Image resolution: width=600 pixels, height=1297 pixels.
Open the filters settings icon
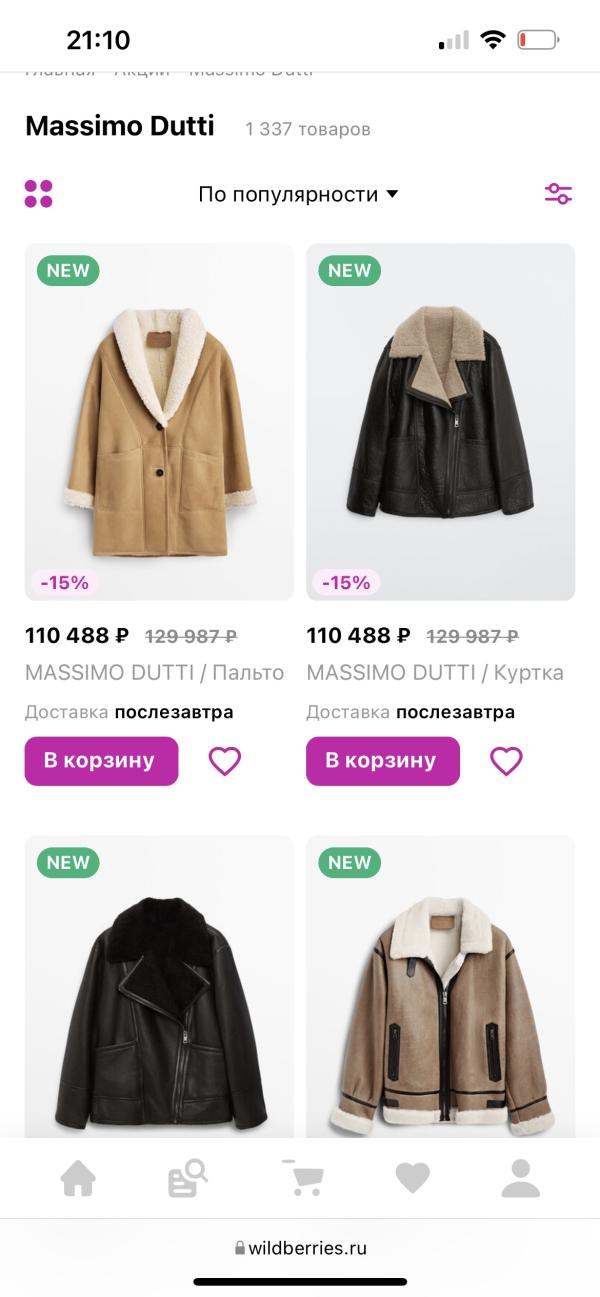coord(558,194)
